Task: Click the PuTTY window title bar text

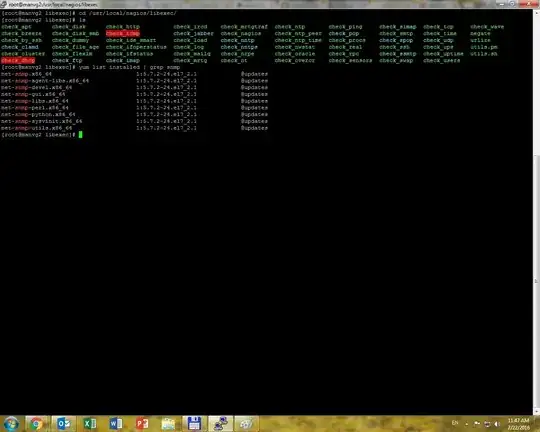Action: (53, 4)
